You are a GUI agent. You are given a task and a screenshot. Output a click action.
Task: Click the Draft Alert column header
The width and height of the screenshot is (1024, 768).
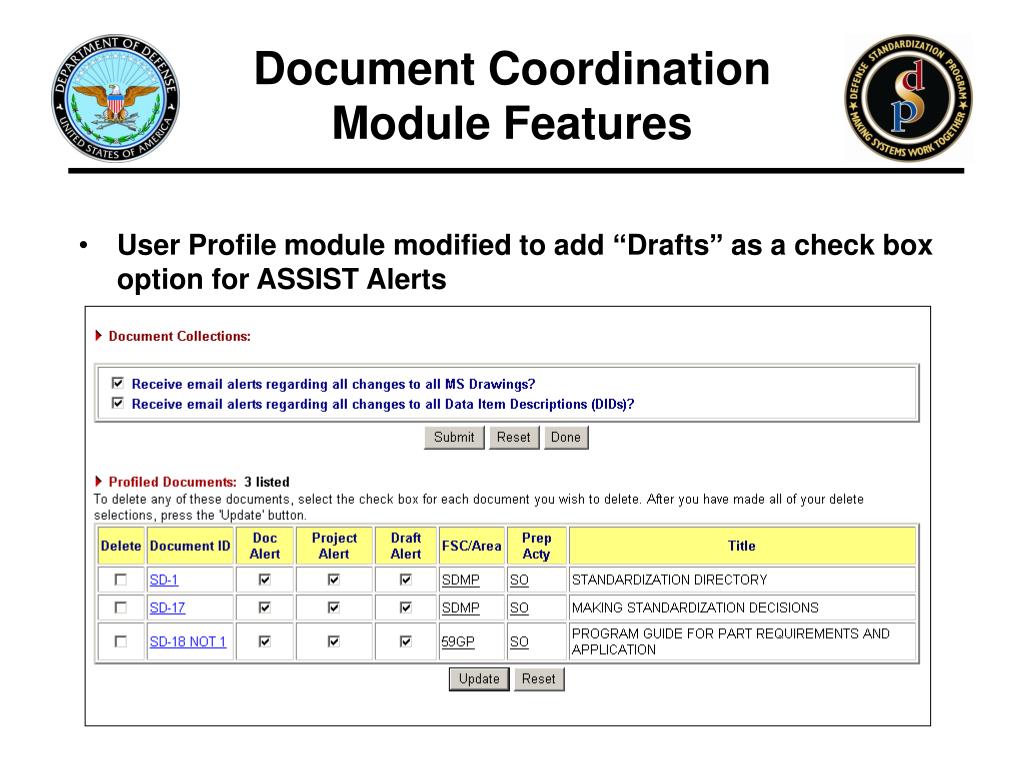(x=406, y=546)
